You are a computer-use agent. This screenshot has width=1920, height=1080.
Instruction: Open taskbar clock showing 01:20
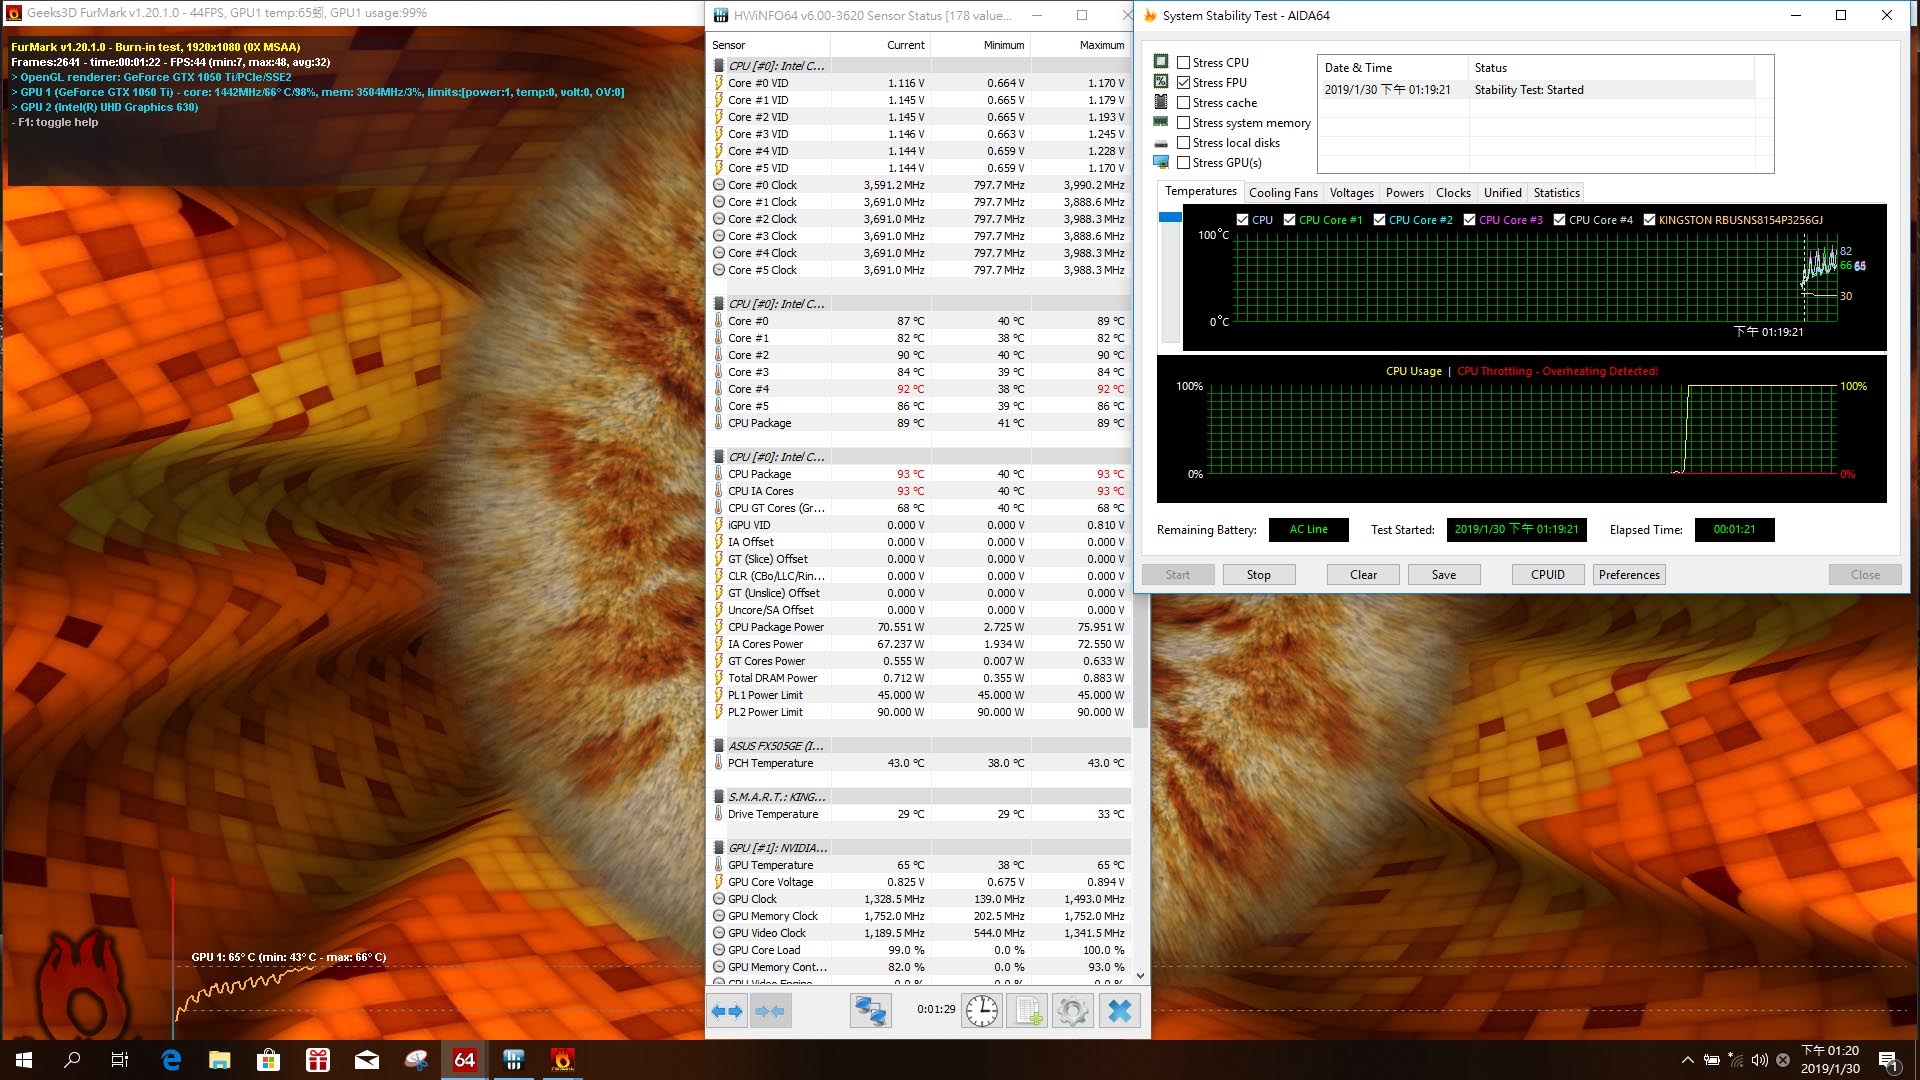(1830, 1060)
